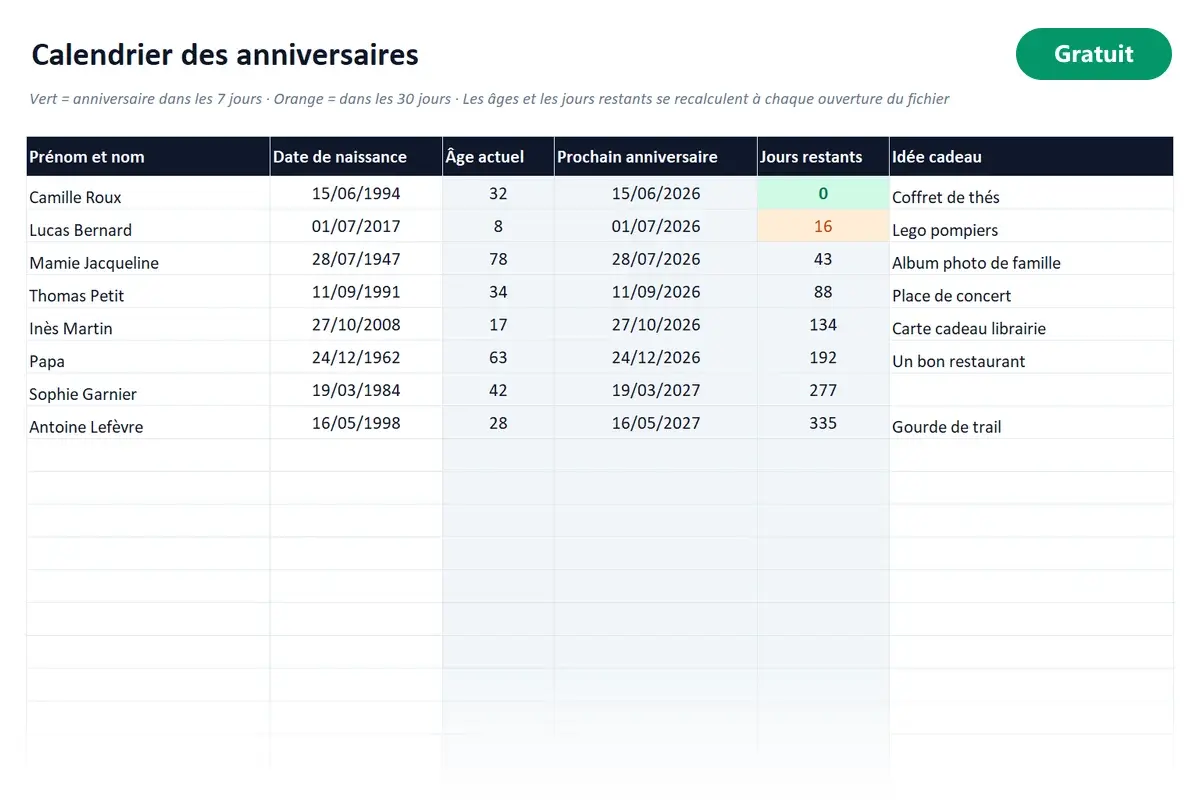Screen dimensions: 1200x800
Task: Select birth date 19/03/1984
Action: [356, 391]
